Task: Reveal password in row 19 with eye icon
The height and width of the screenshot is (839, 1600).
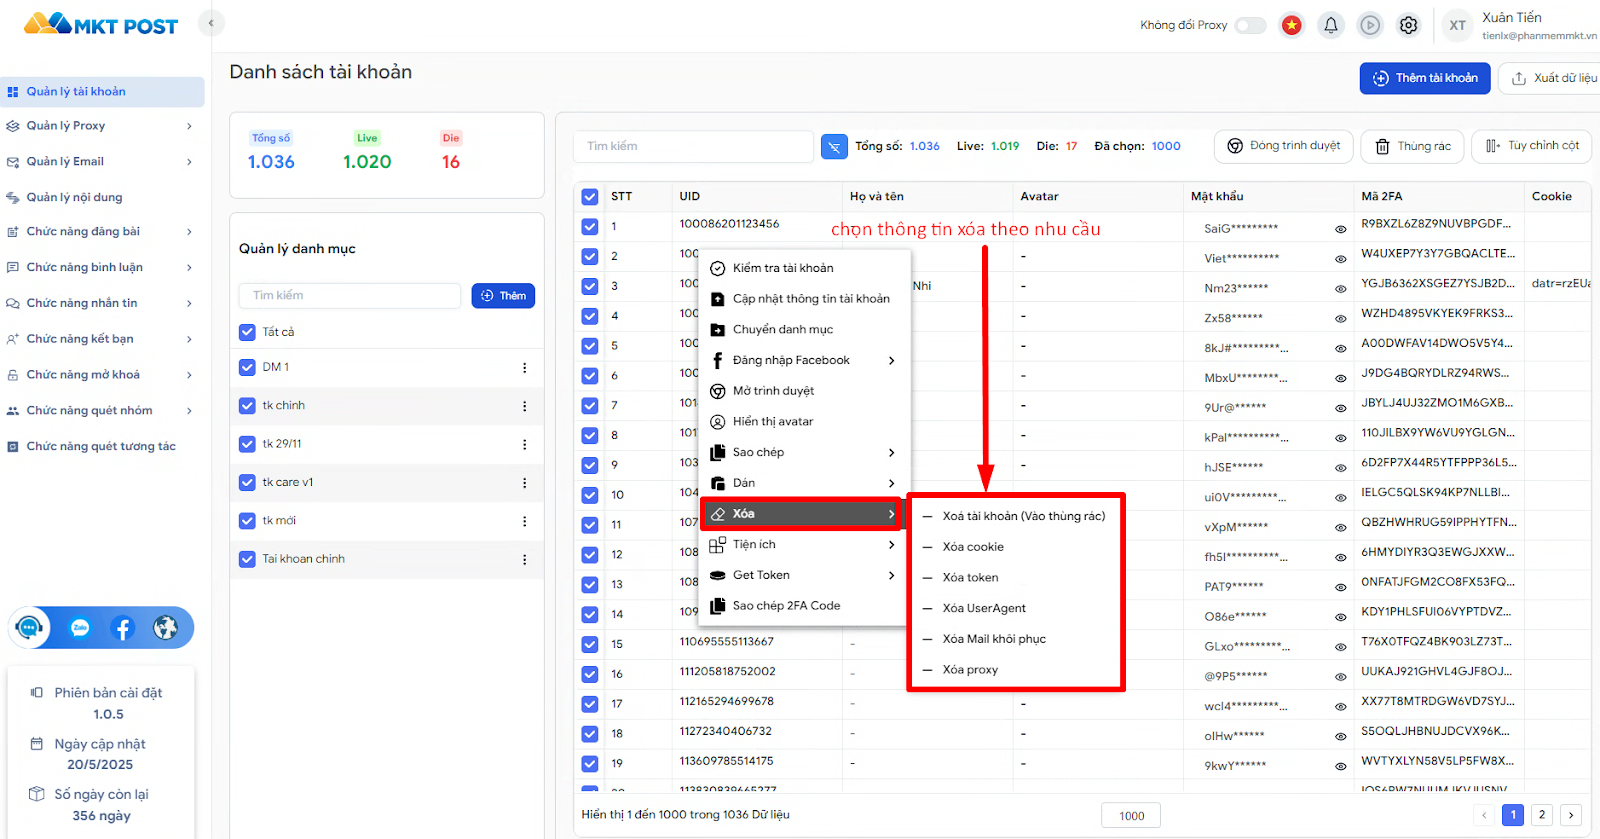Action: (1341, 766)
